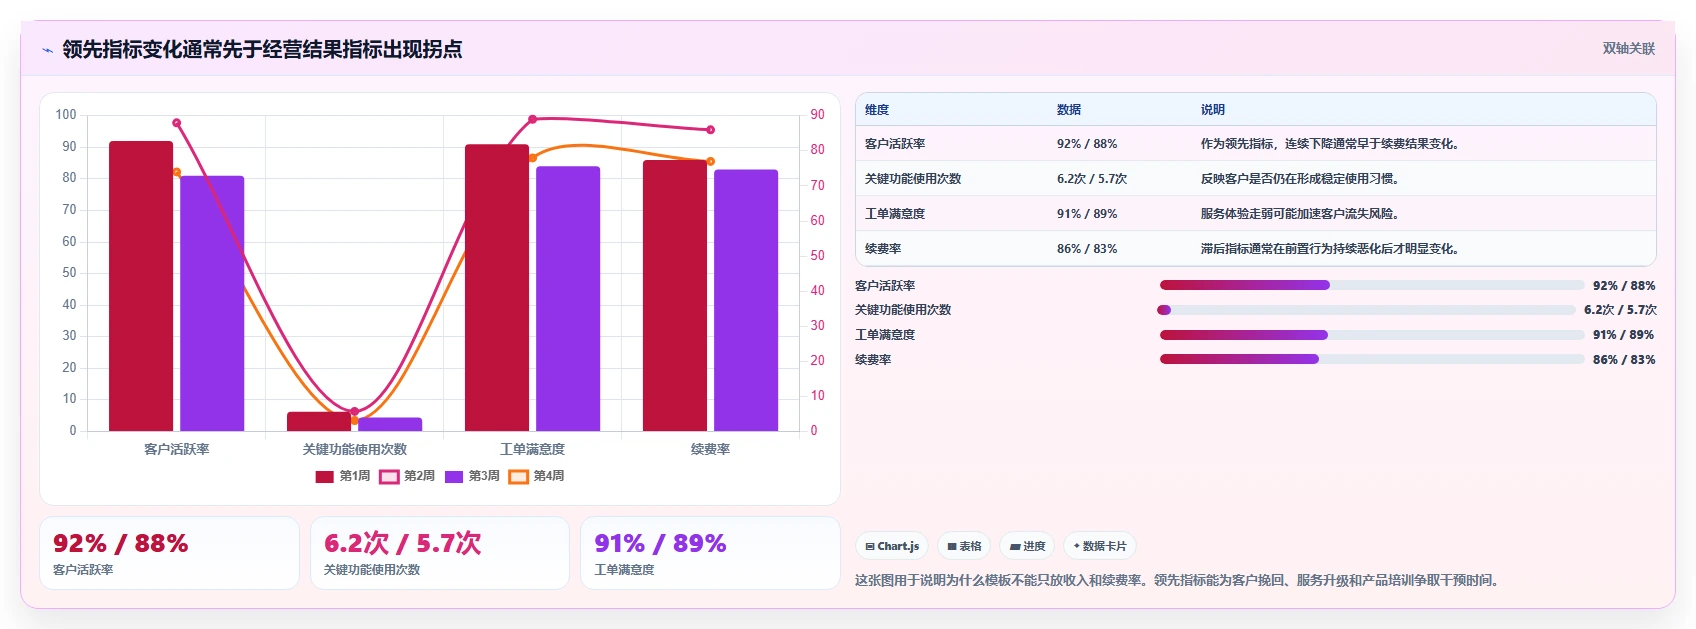1696x629 pixels.
Task: Click the card title 领先指标变化通常先于经营结果指标出现拐点
Action: (262, 49)
